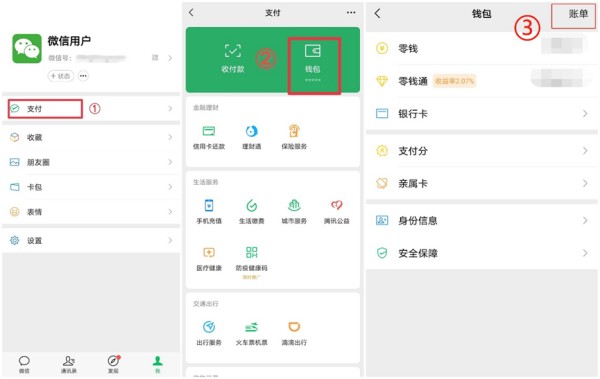
Task: Tap the 状态 status button
Action: click(60, 76)
